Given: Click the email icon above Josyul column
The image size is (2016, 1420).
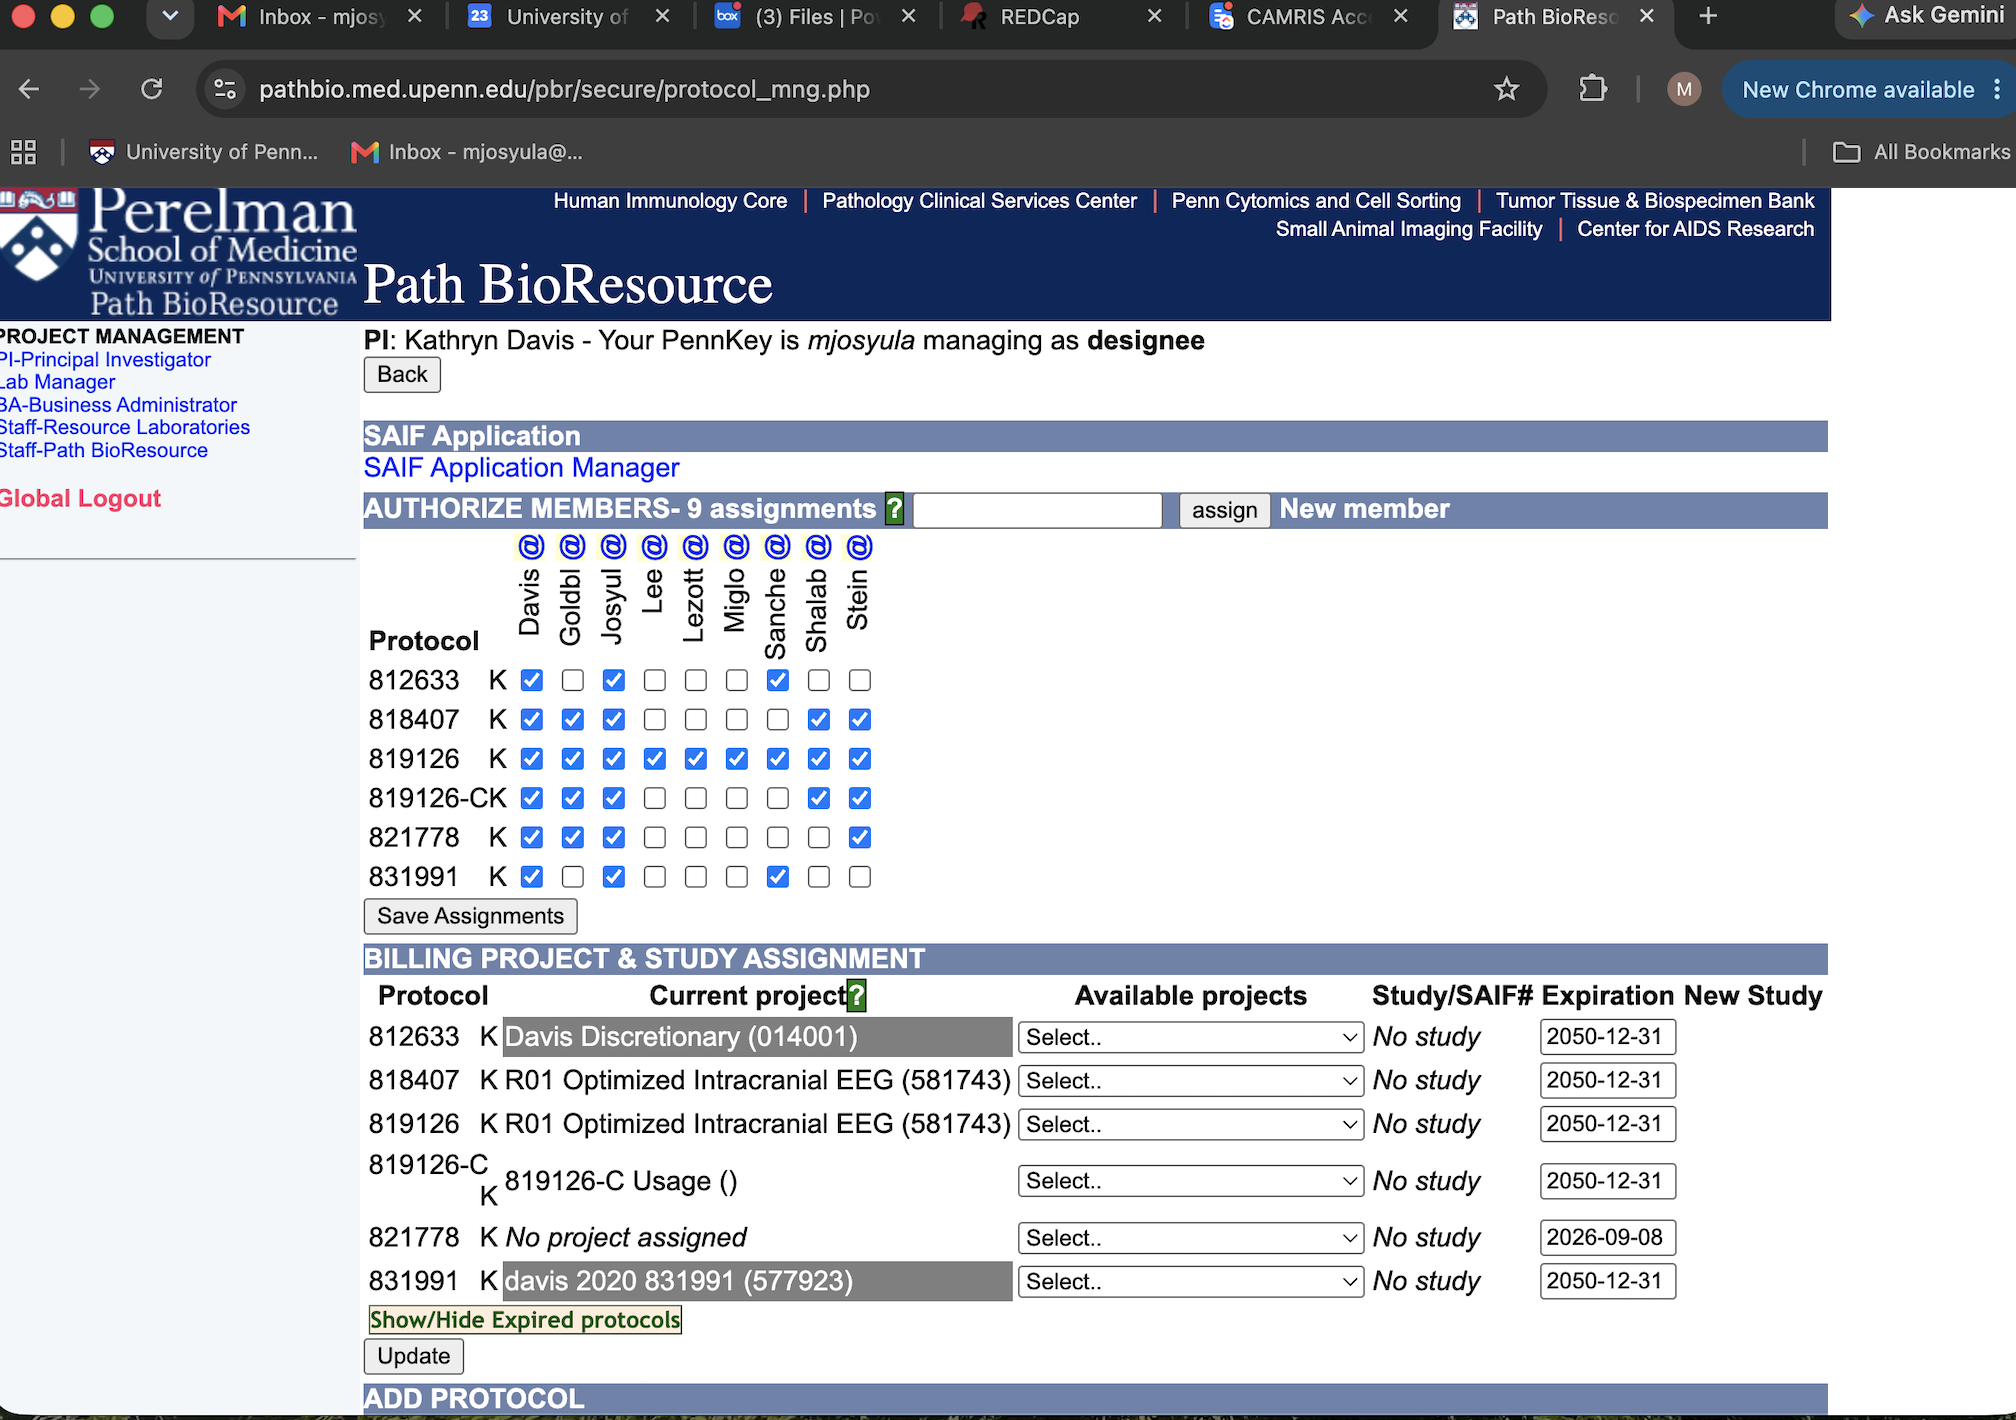Looking at the screenshot, I should [x=613, y=547].
